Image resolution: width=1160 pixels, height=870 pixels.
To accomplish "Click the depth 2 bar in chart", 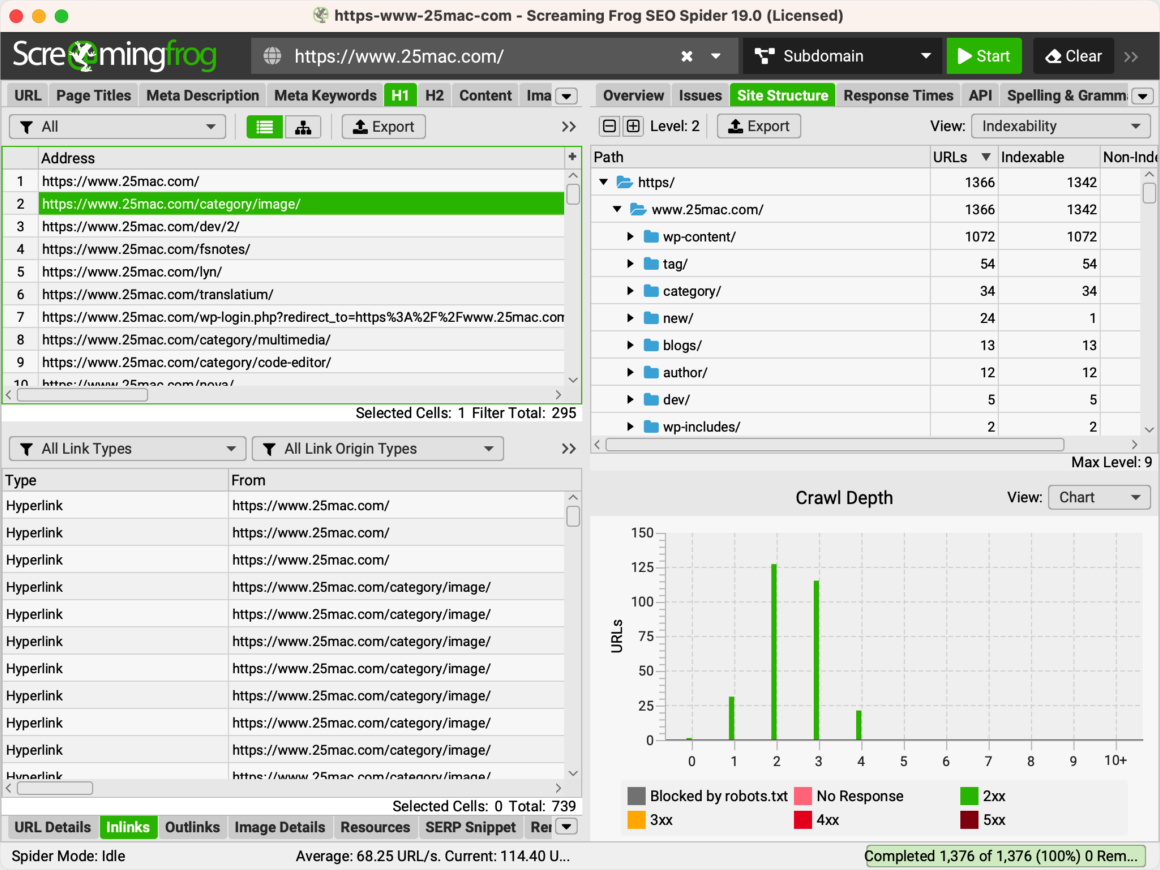I will (775, 652).
